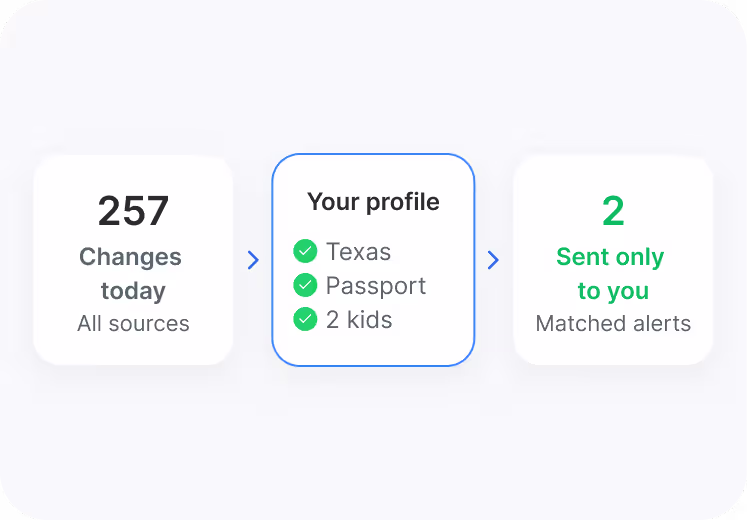Click the Changes today heading
This screenshot has width=747, height=520.
coord(133,273)
